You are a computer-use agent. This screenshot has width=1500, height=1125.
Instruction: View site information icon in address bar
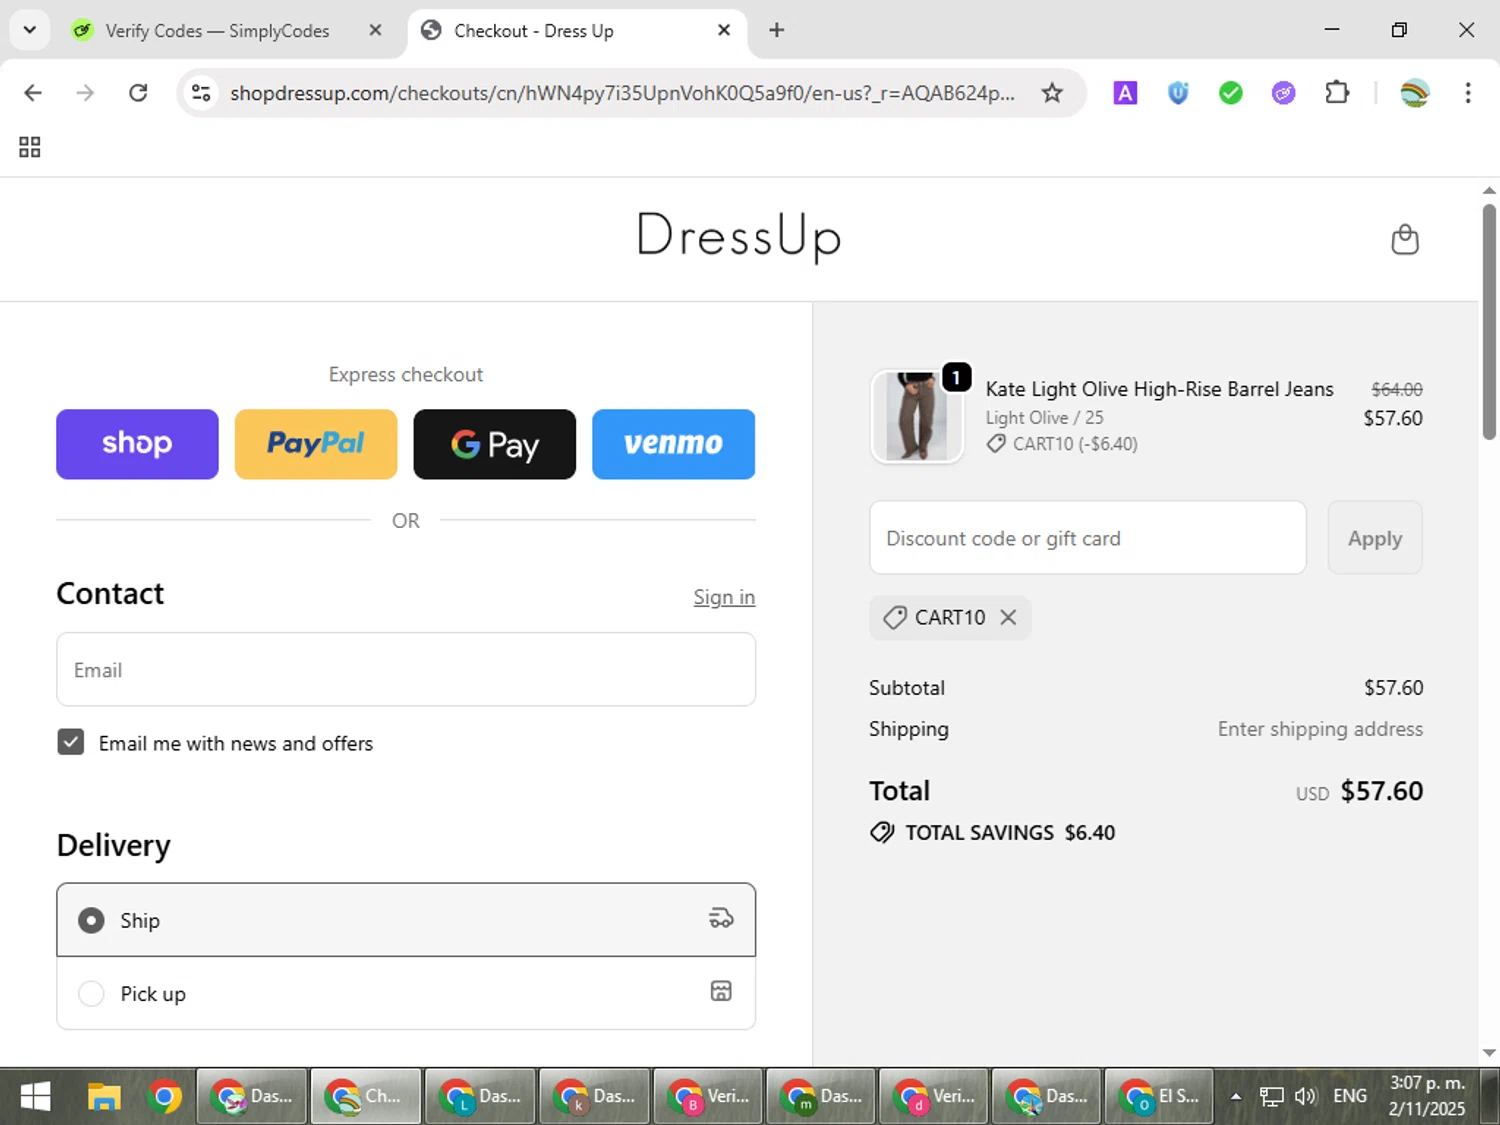pos(201,93)
